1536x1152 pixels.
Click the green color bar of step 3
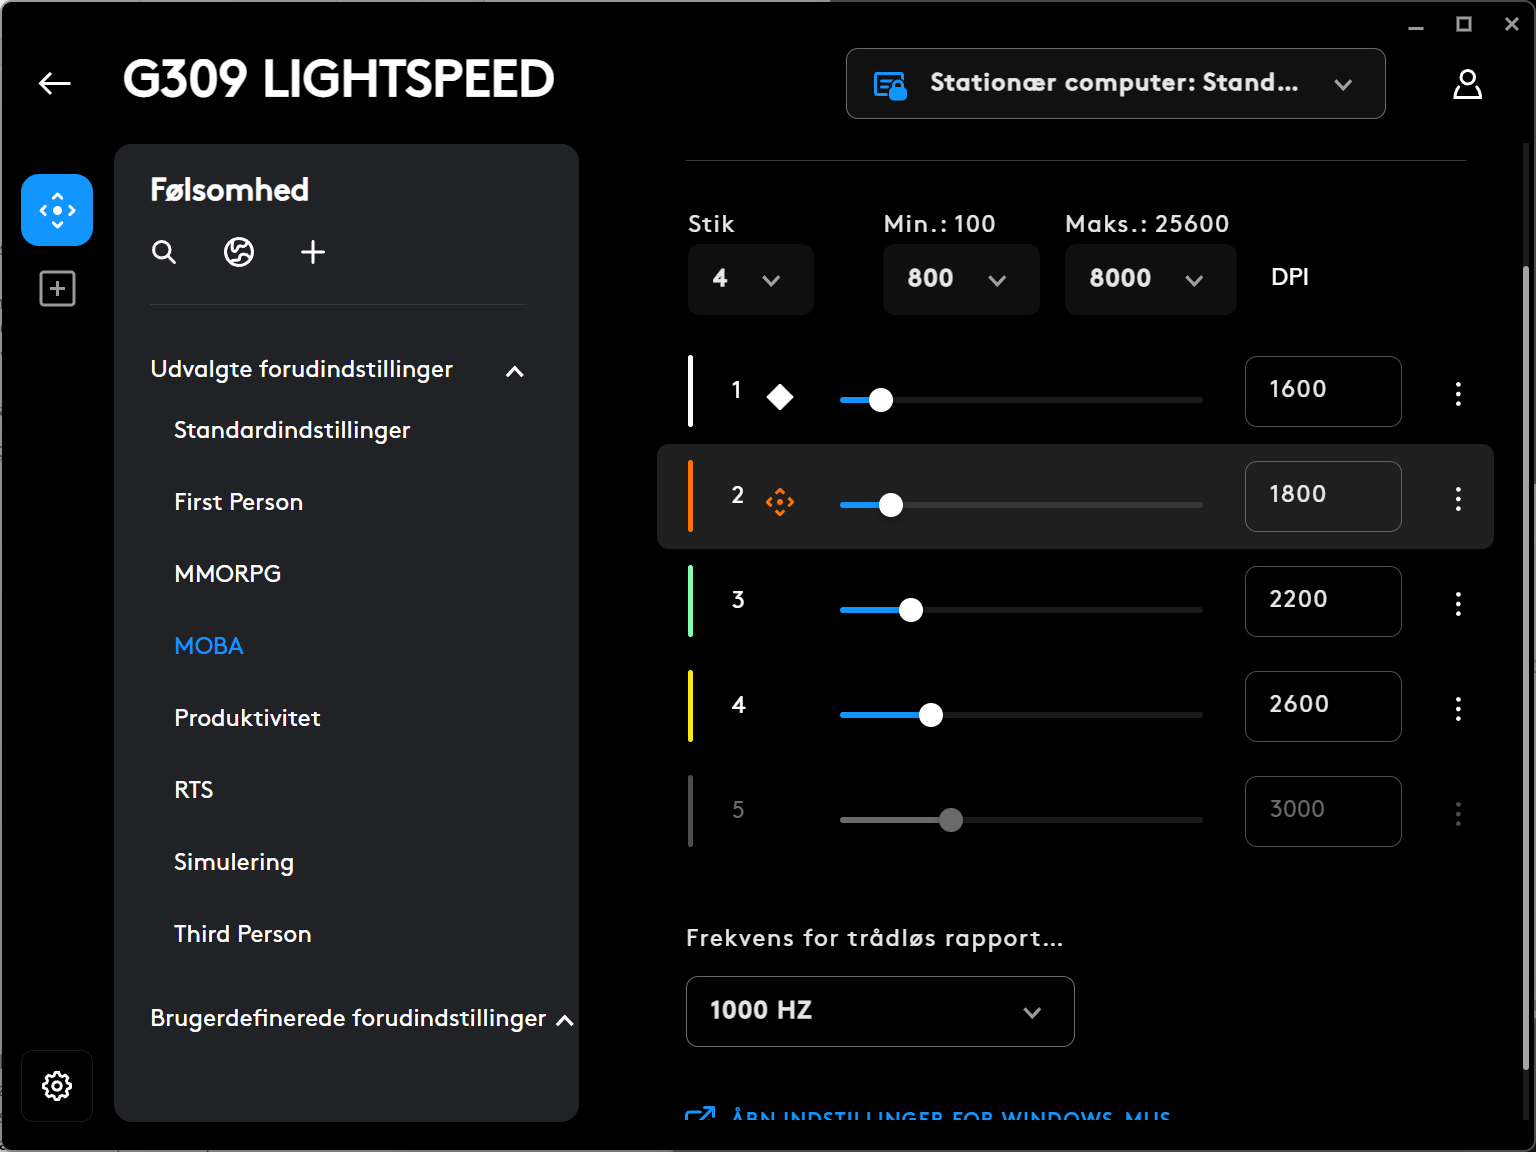coord(690,601)
